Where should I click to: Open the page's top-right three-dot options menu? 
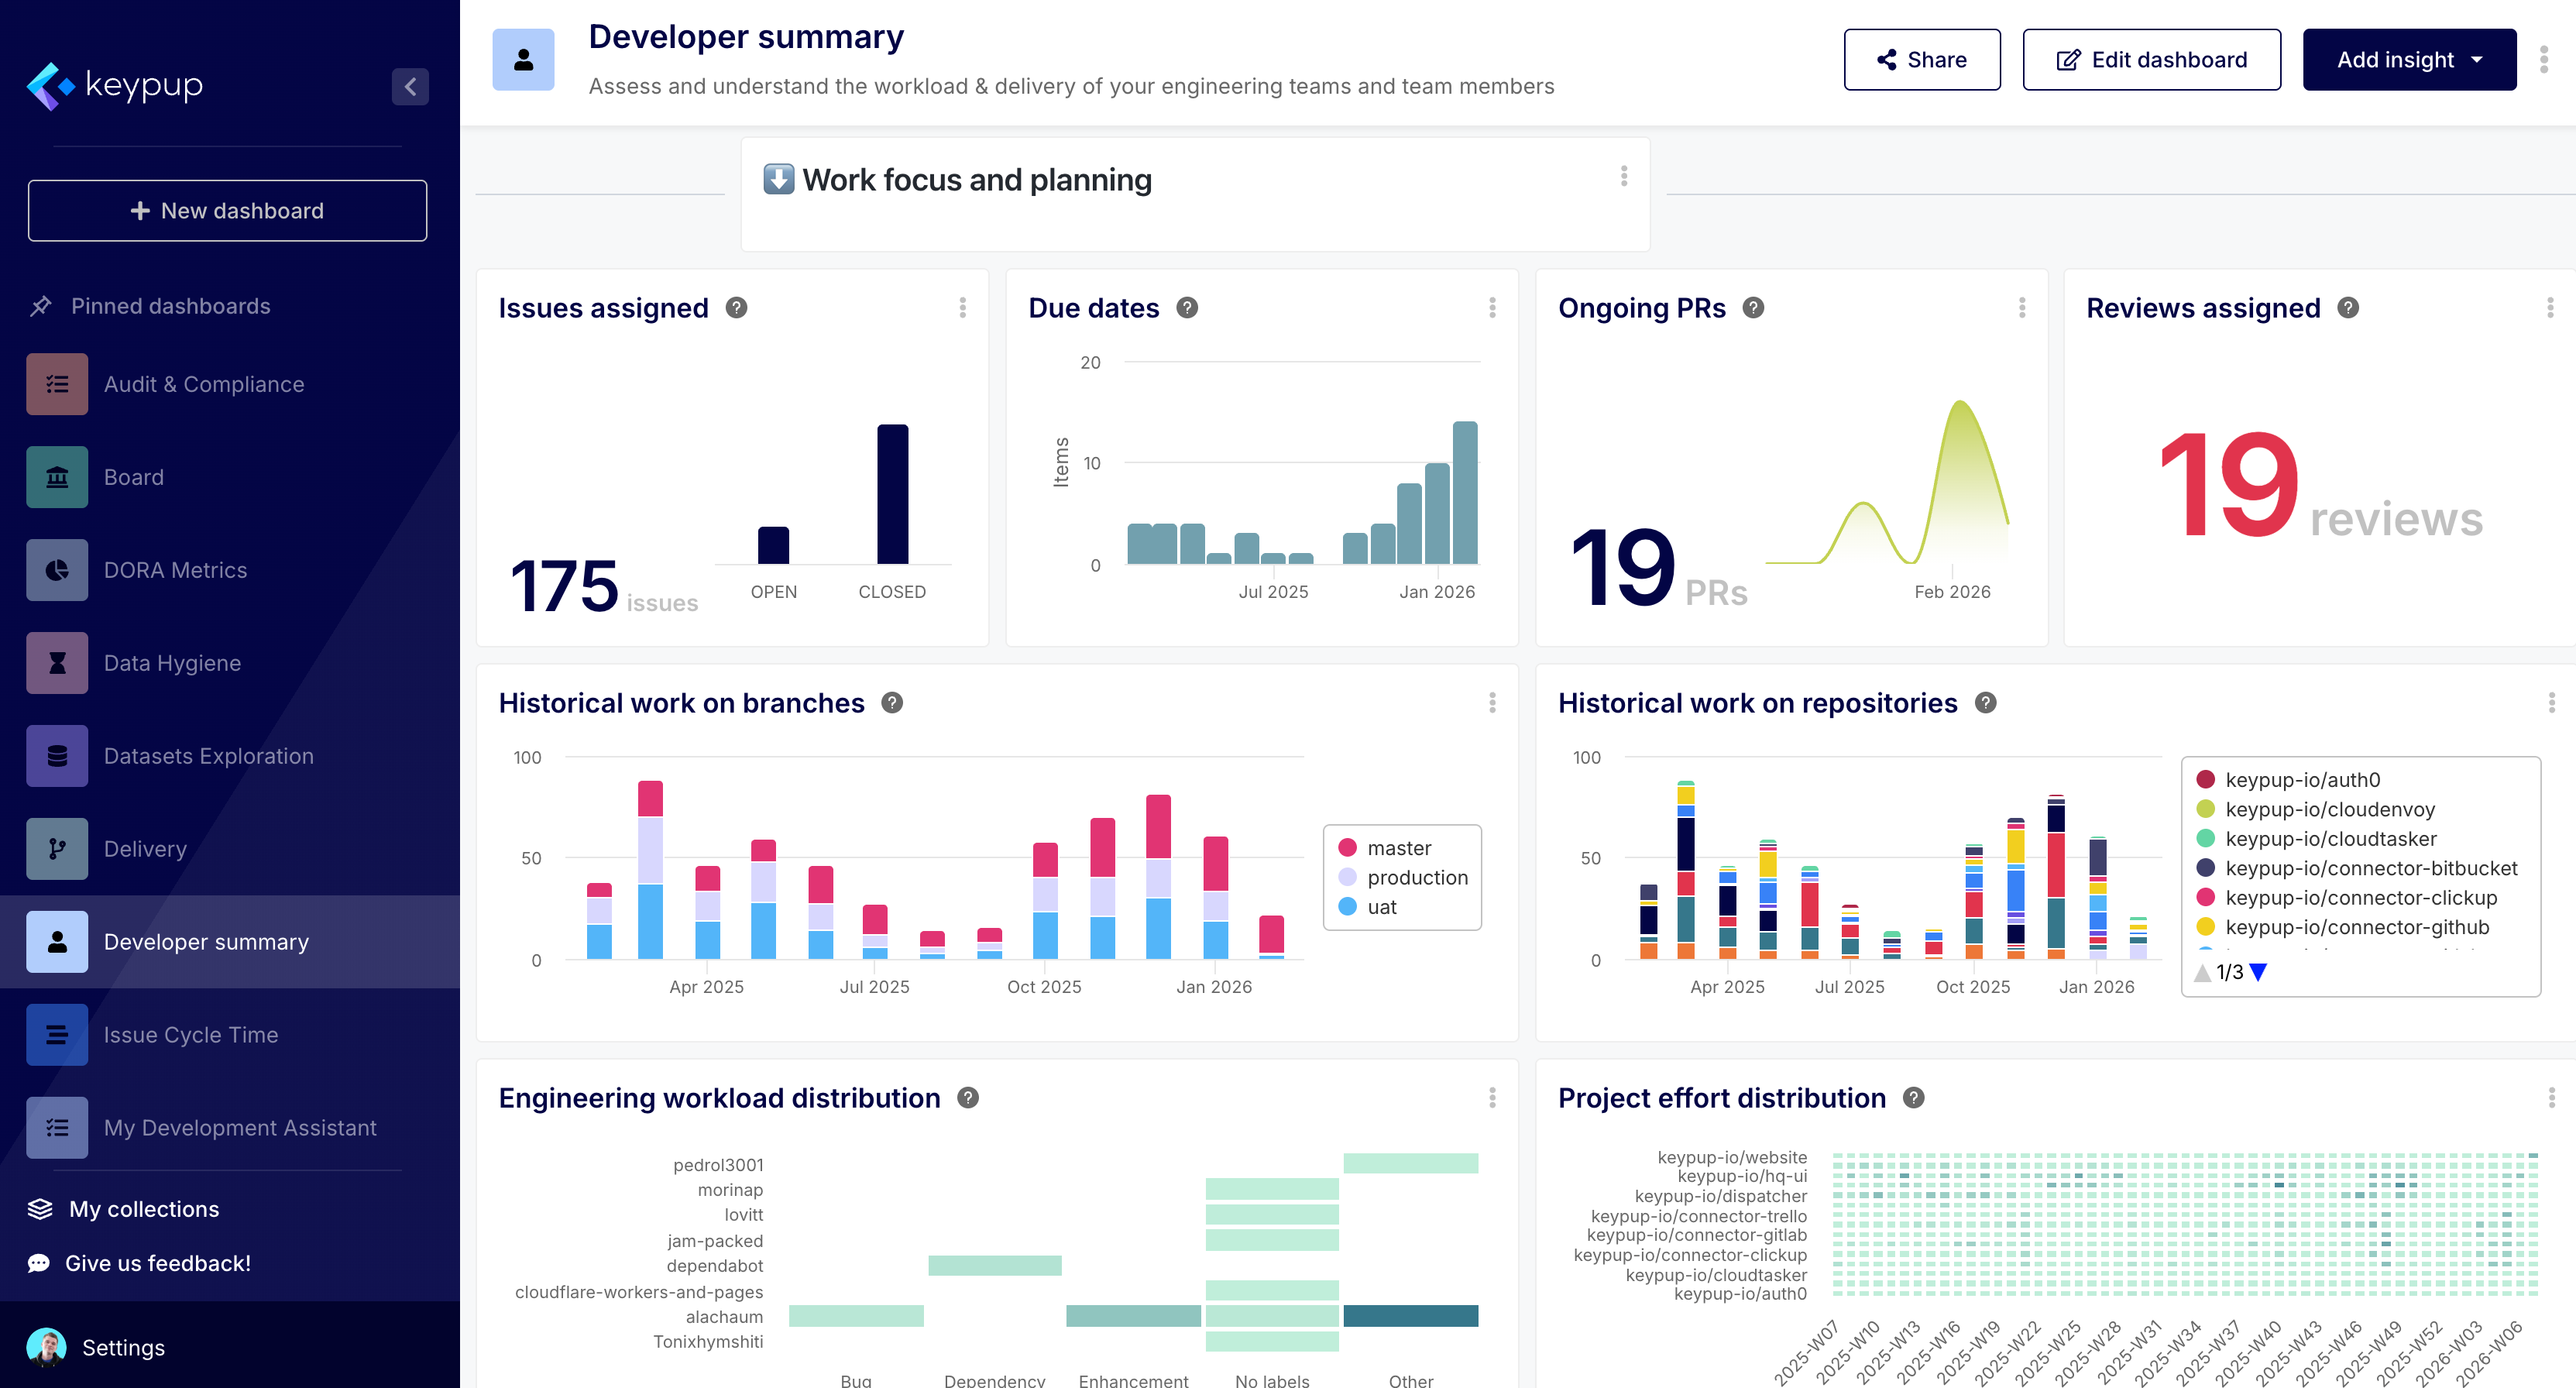pyautogui.click(x=2544, y=60)
